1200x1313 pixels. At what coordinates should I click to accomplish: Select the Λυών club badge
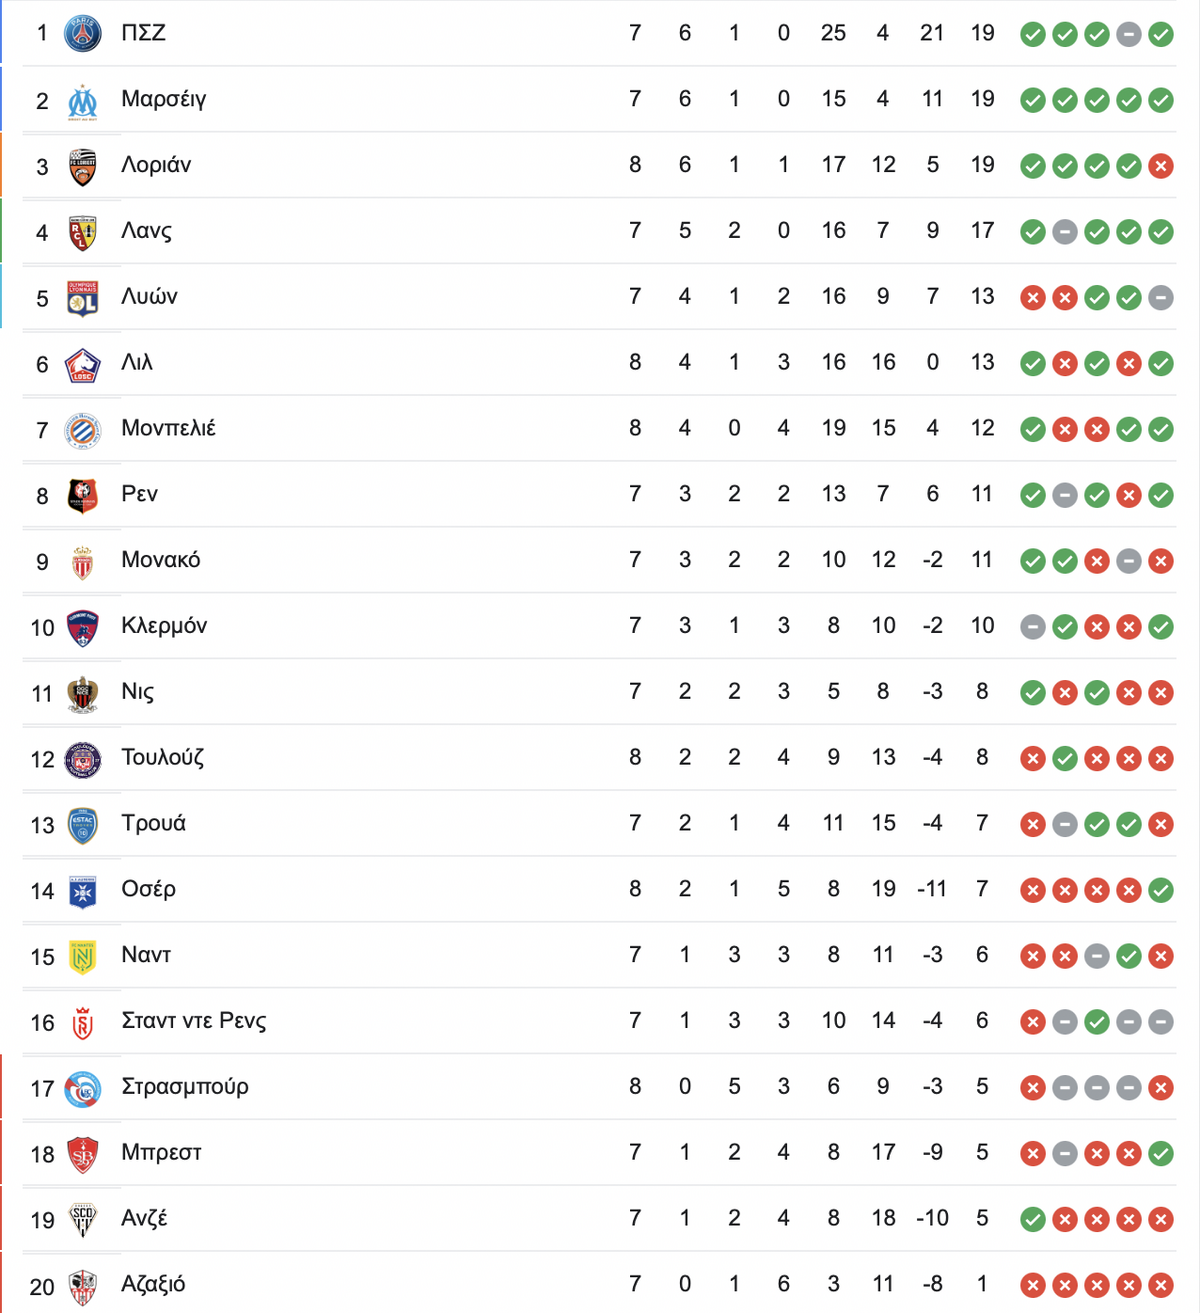click(83, 298)
